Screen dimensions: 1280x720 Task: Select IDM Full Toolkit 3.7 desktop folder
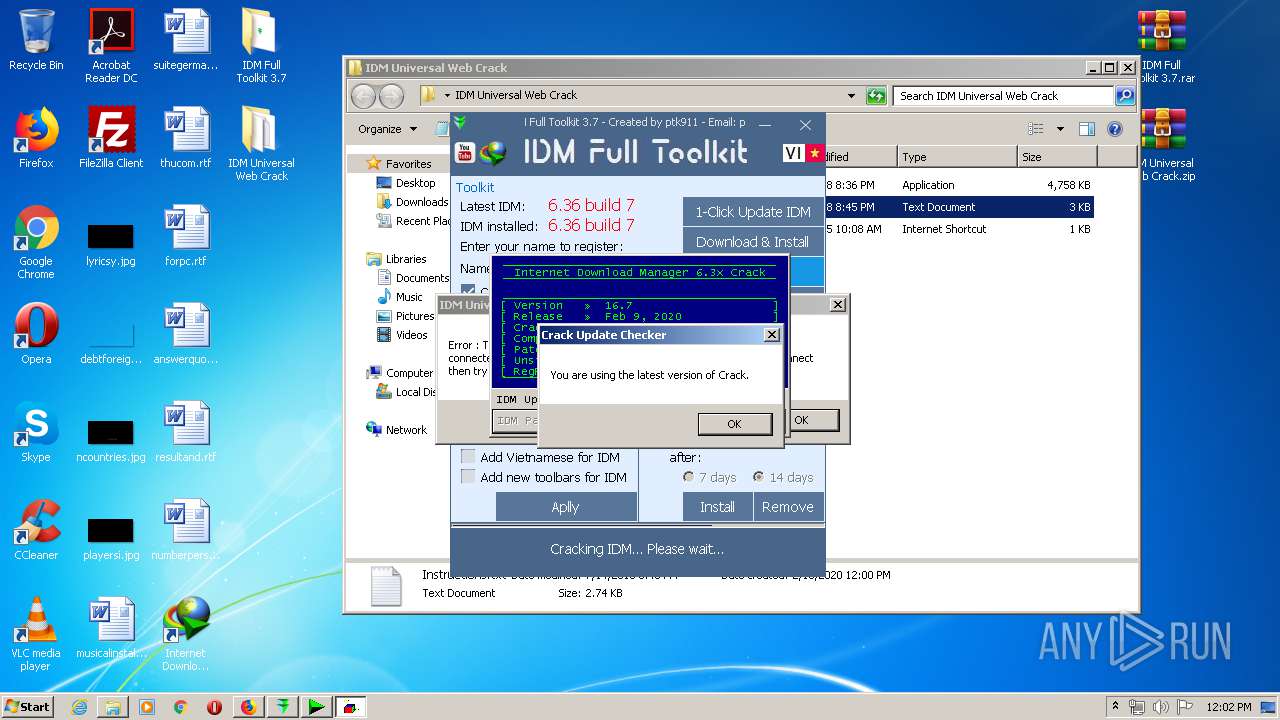coord(261,46)
